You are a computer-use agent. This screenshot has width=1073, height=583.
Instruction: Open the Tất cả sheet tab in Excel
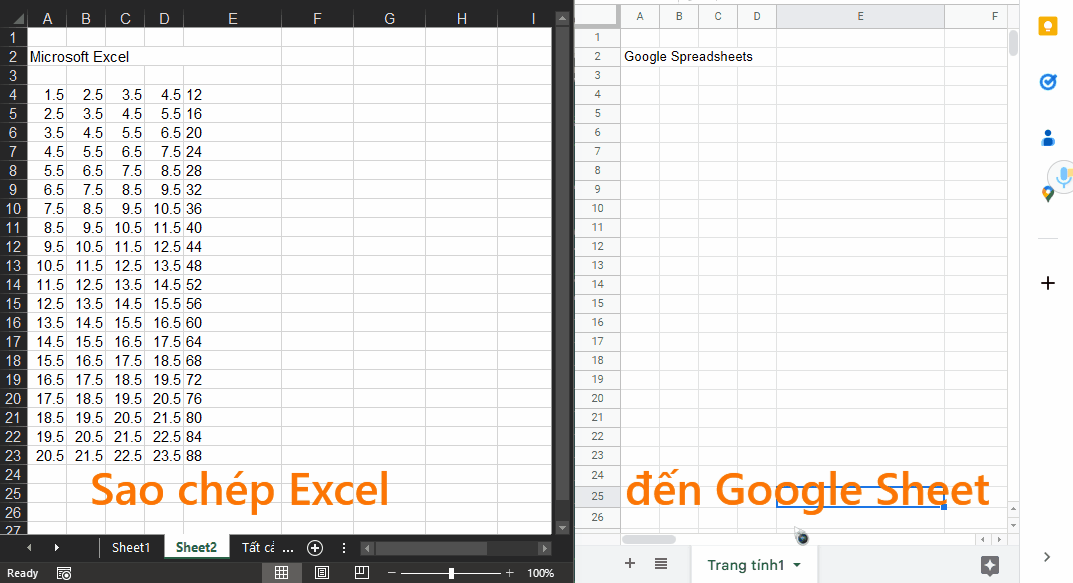(257, 547)
